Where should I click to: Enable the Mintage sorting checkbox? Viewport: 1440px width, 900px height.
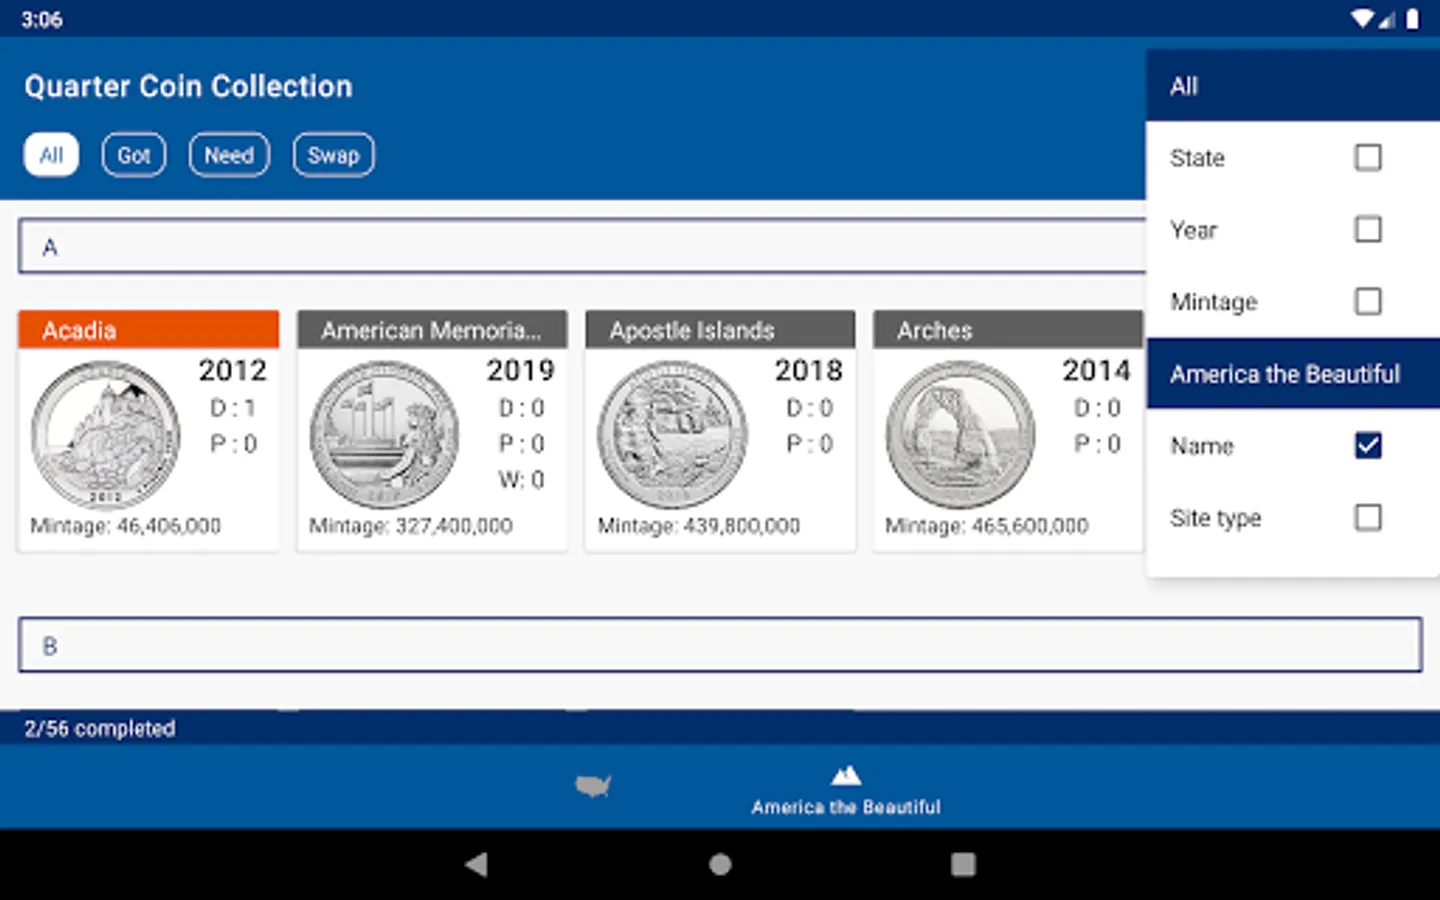tap(1368, 301)
